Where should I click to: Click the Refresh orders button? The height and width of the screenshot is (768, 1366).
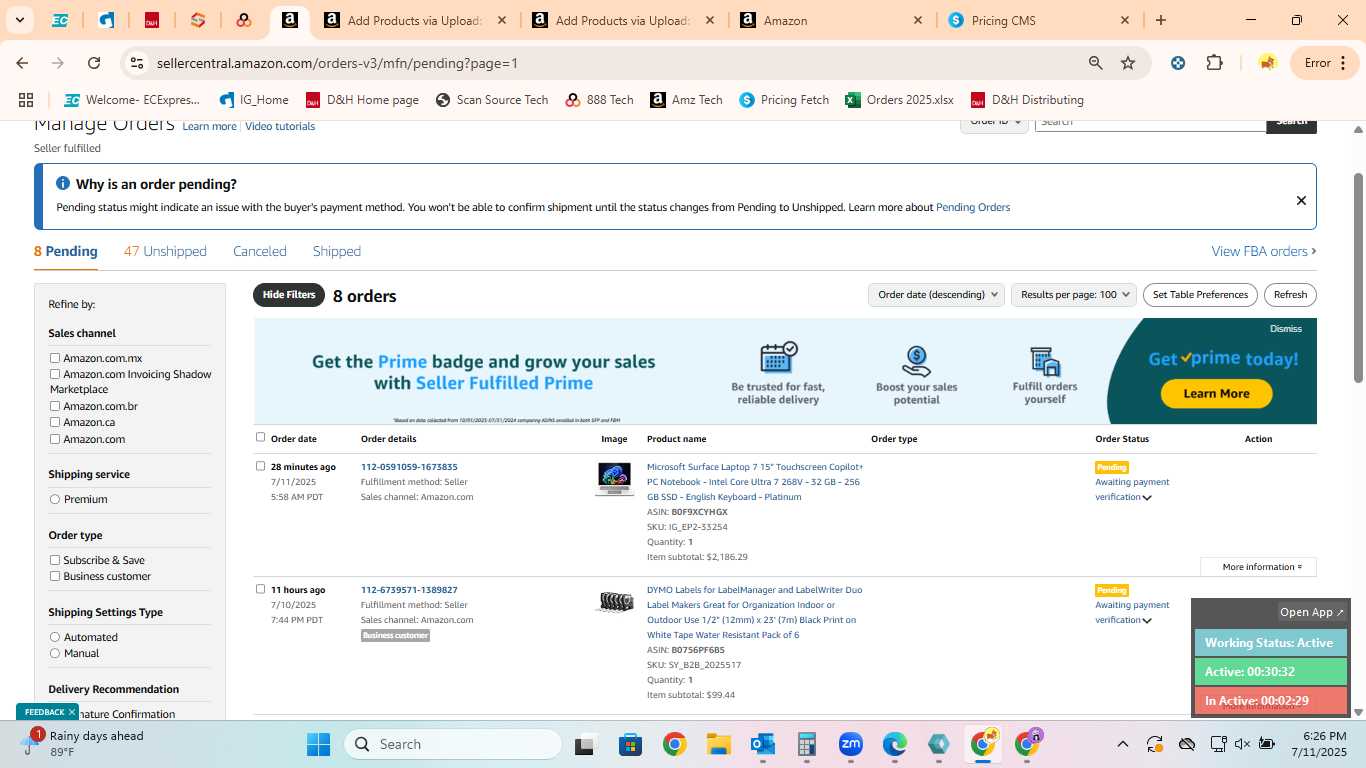pyautogui.click(x=1290, y=295)
